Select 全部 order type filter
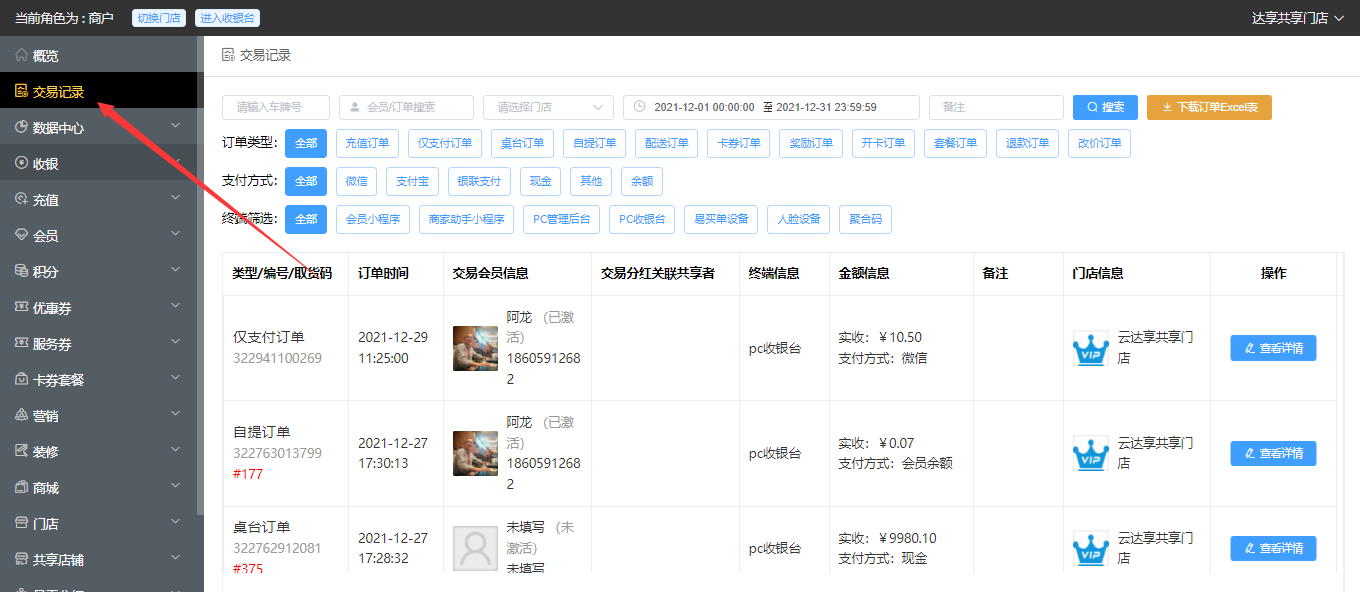 click(306, 143)
